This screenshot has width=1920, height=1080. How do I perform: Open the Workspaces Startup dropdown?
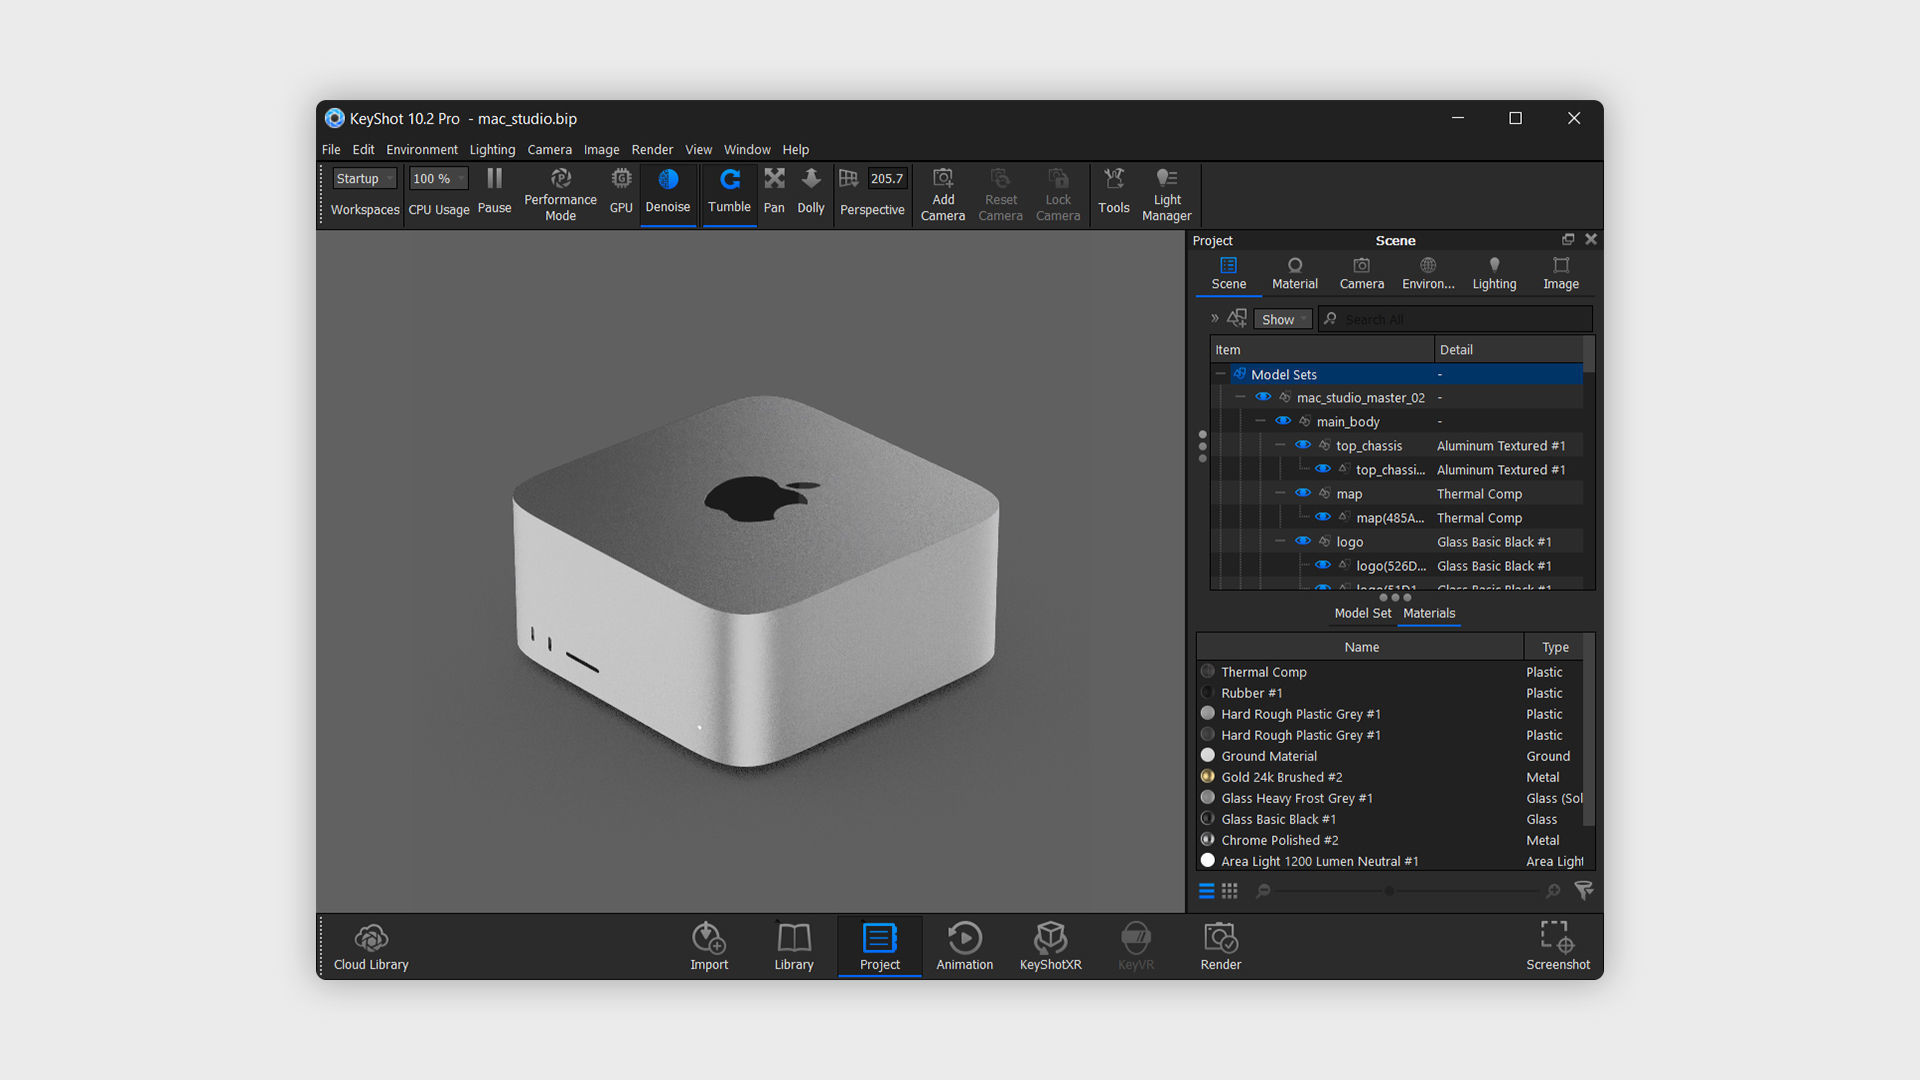[x=365, y=179]
